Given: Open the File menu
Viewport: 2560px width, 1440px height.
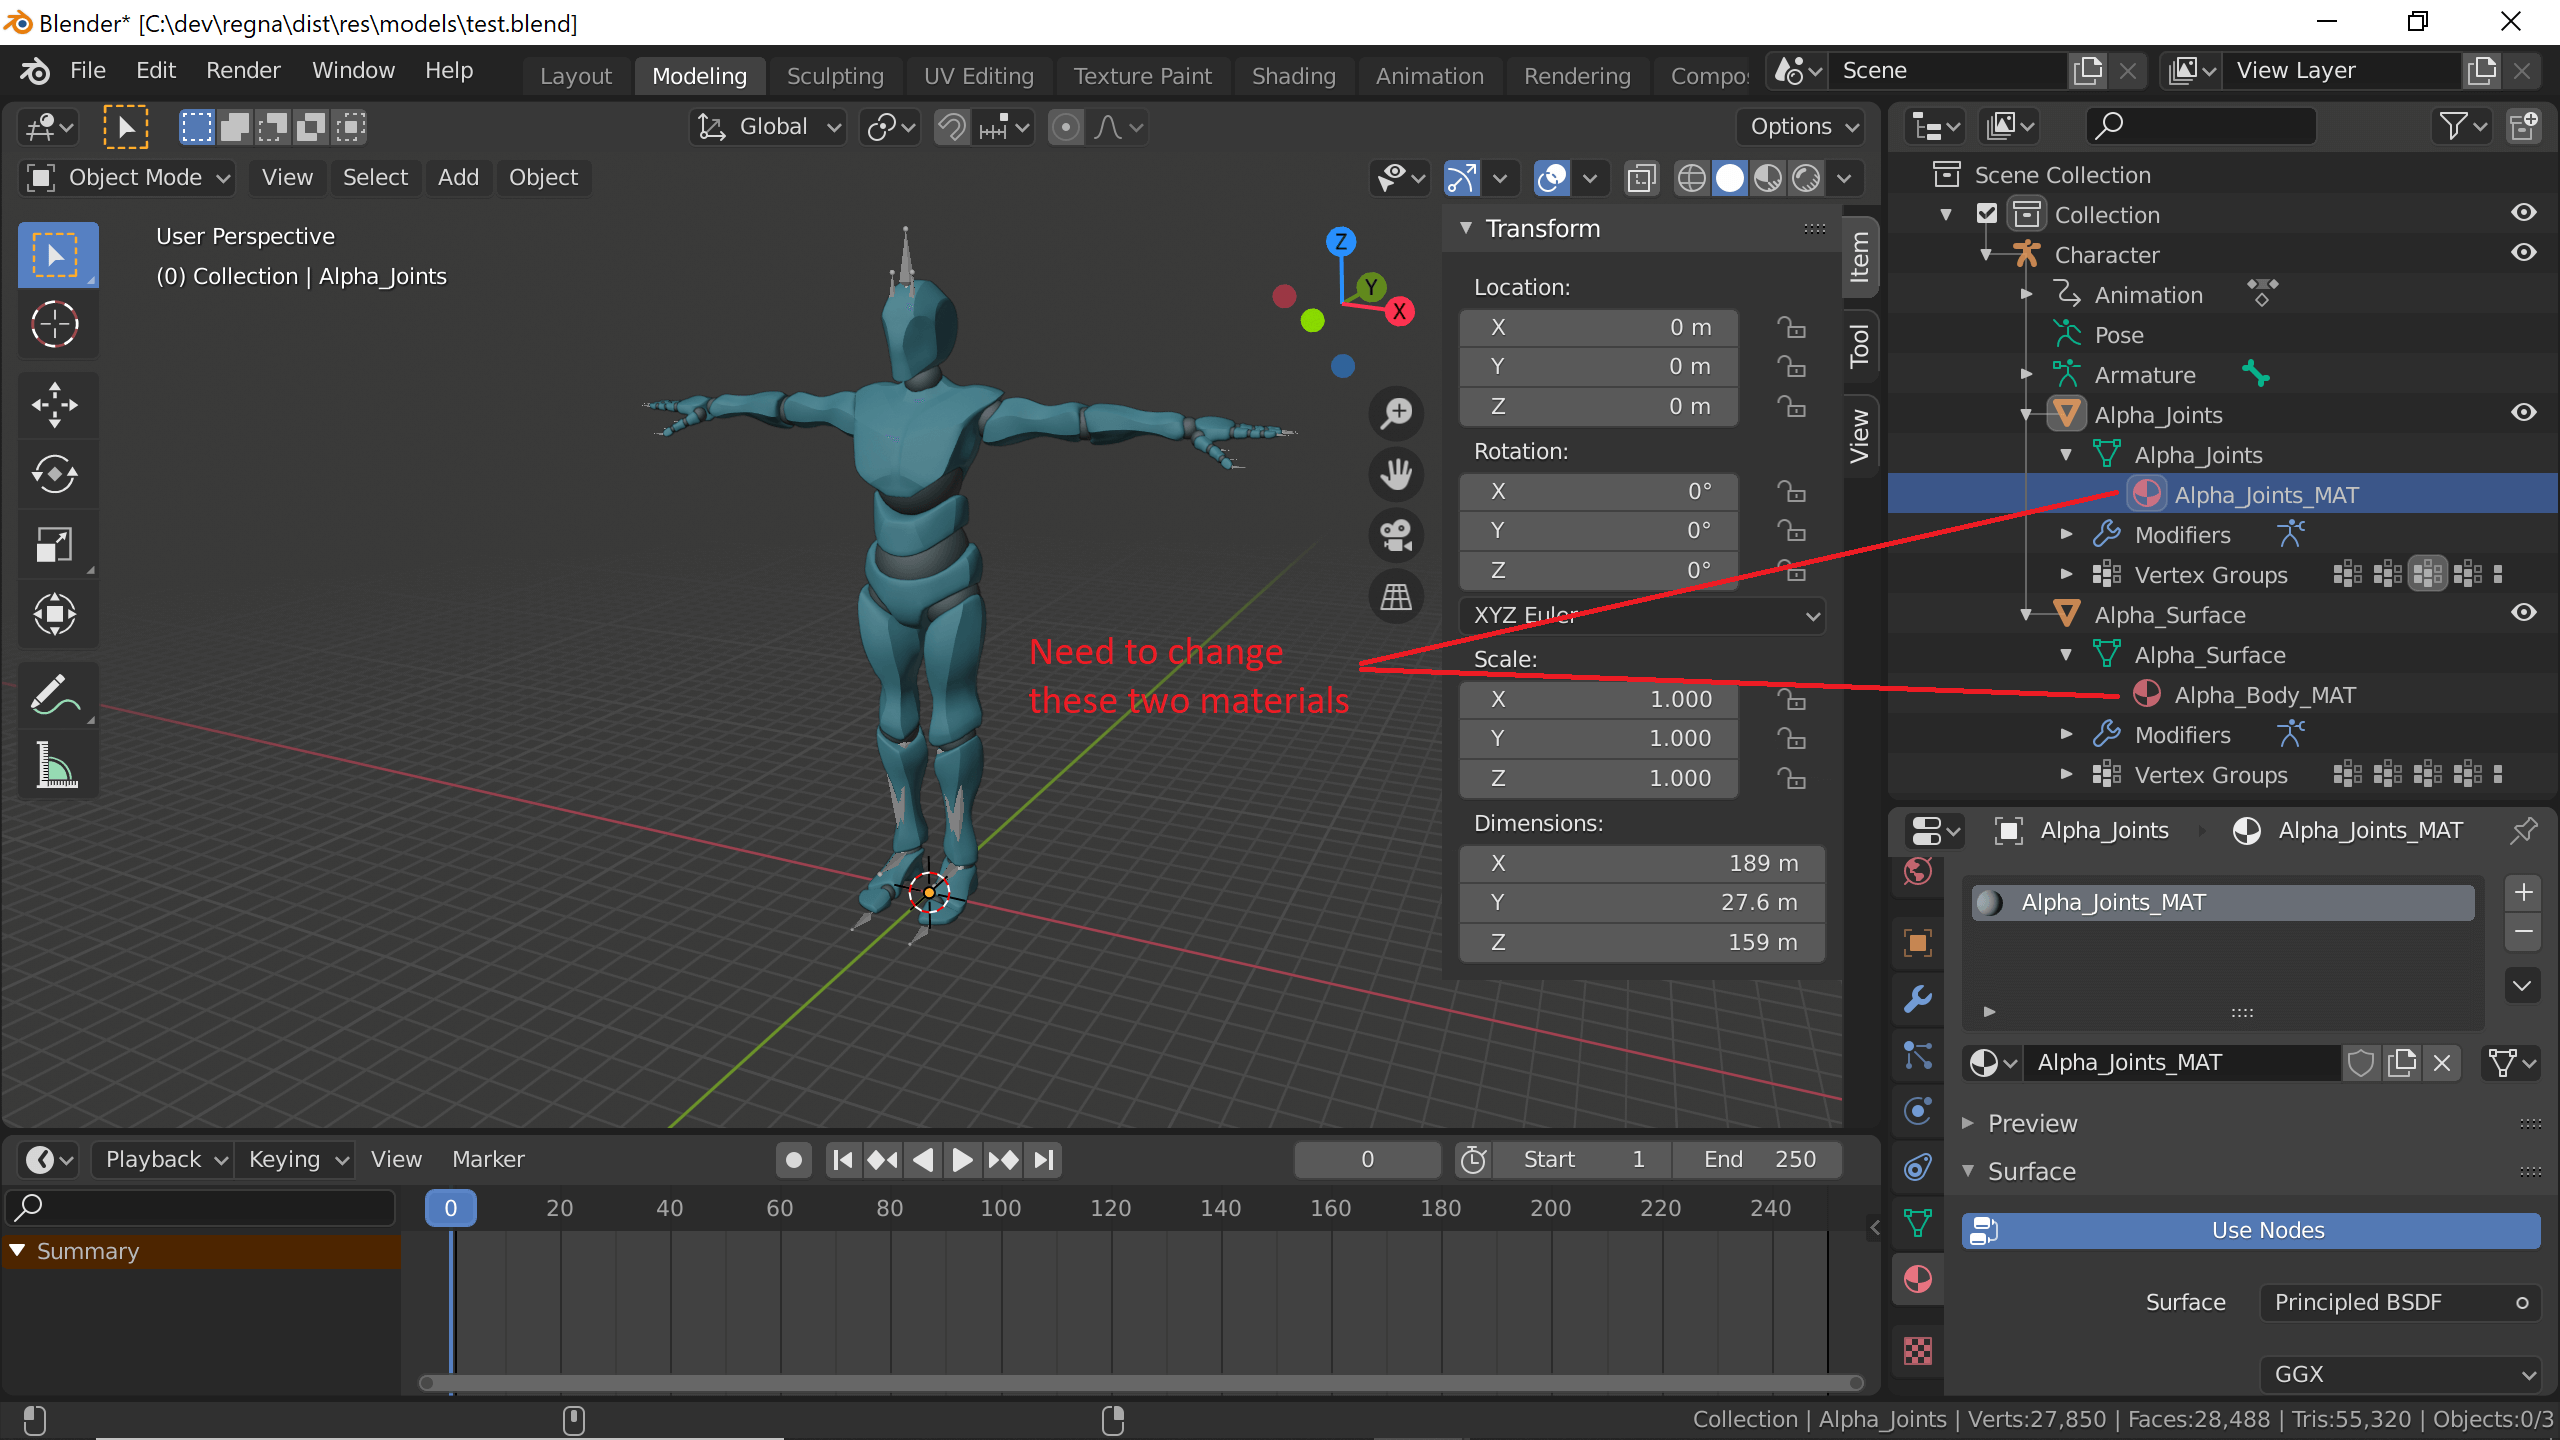Looking at the screenshot, I should coord(87,70).
